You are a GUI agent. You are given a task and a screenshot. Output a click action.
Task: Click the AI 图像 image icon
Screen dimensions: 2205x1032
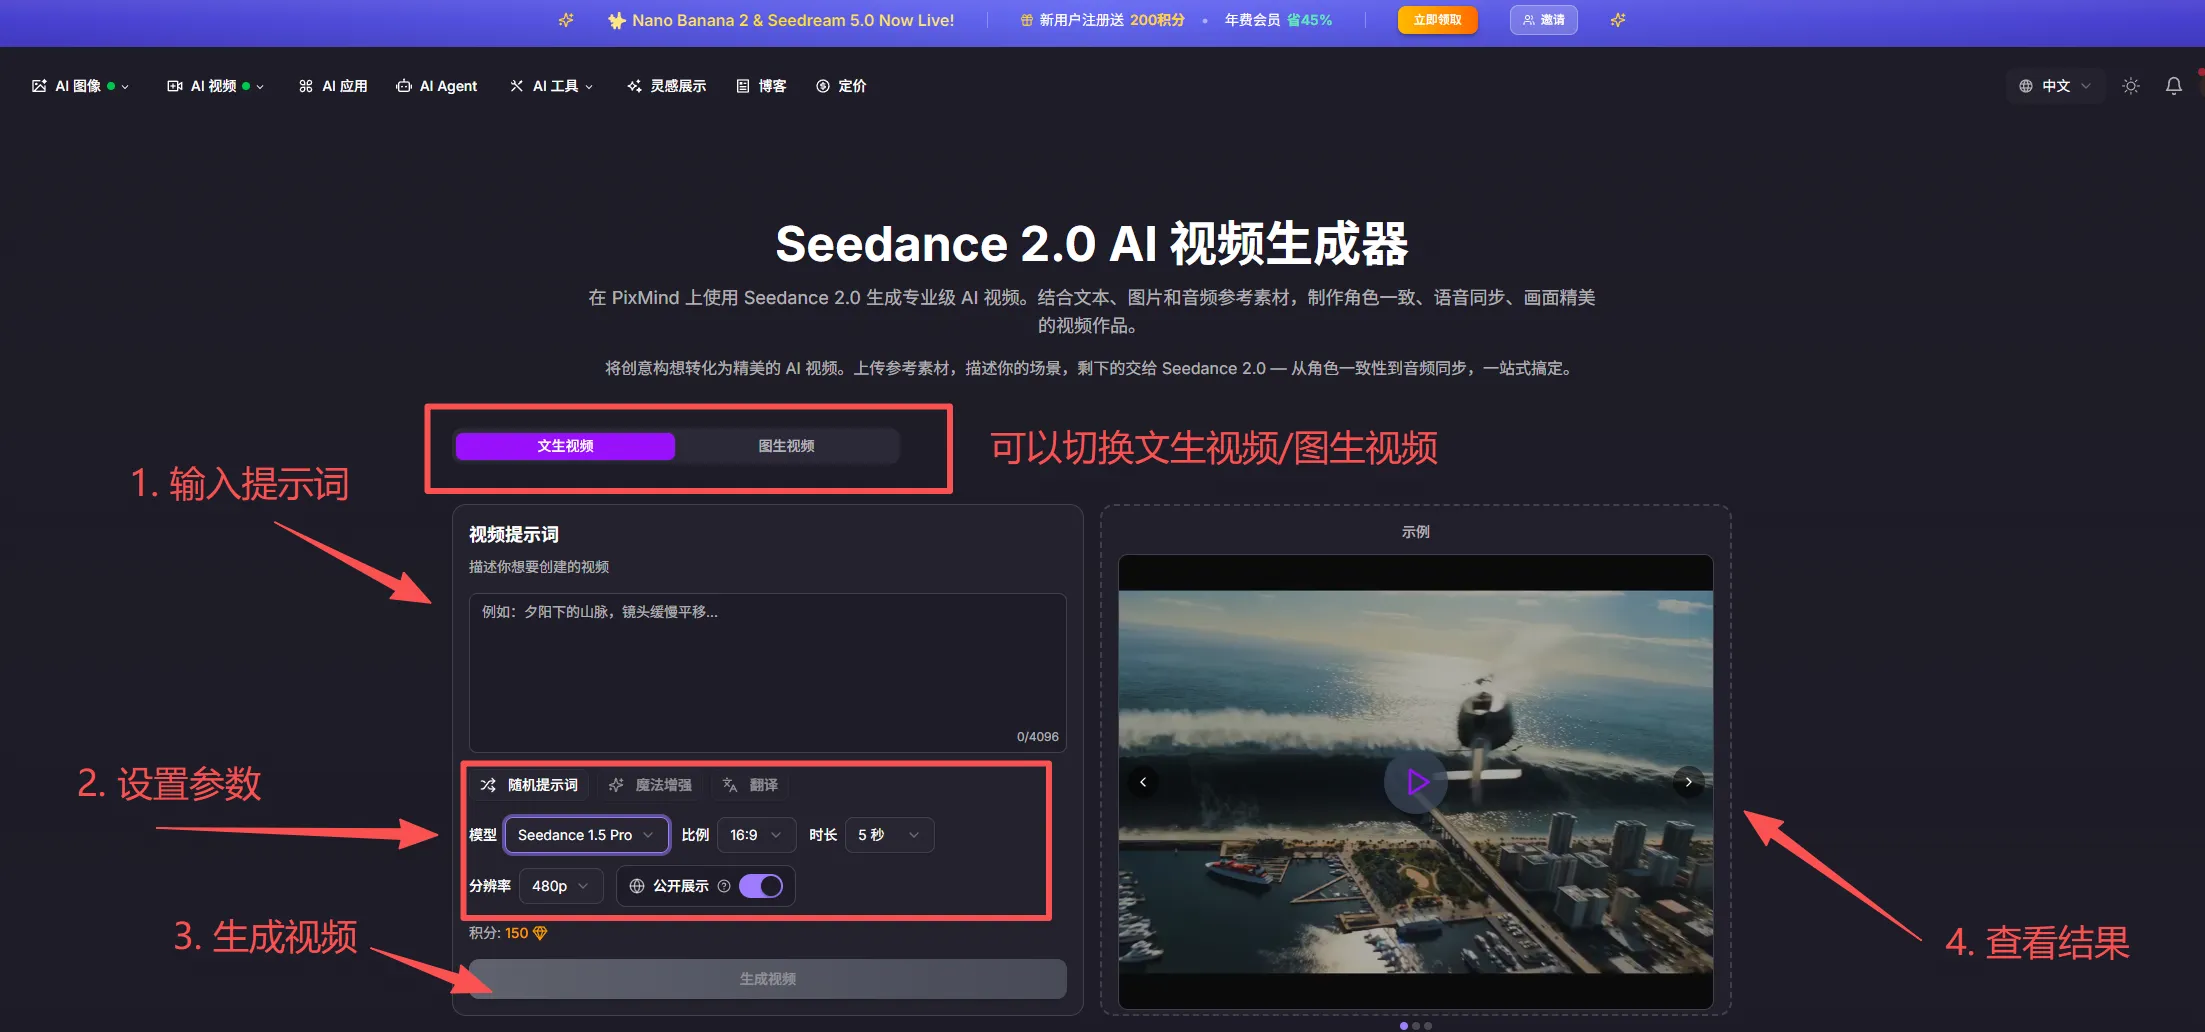tap(39, 86)
